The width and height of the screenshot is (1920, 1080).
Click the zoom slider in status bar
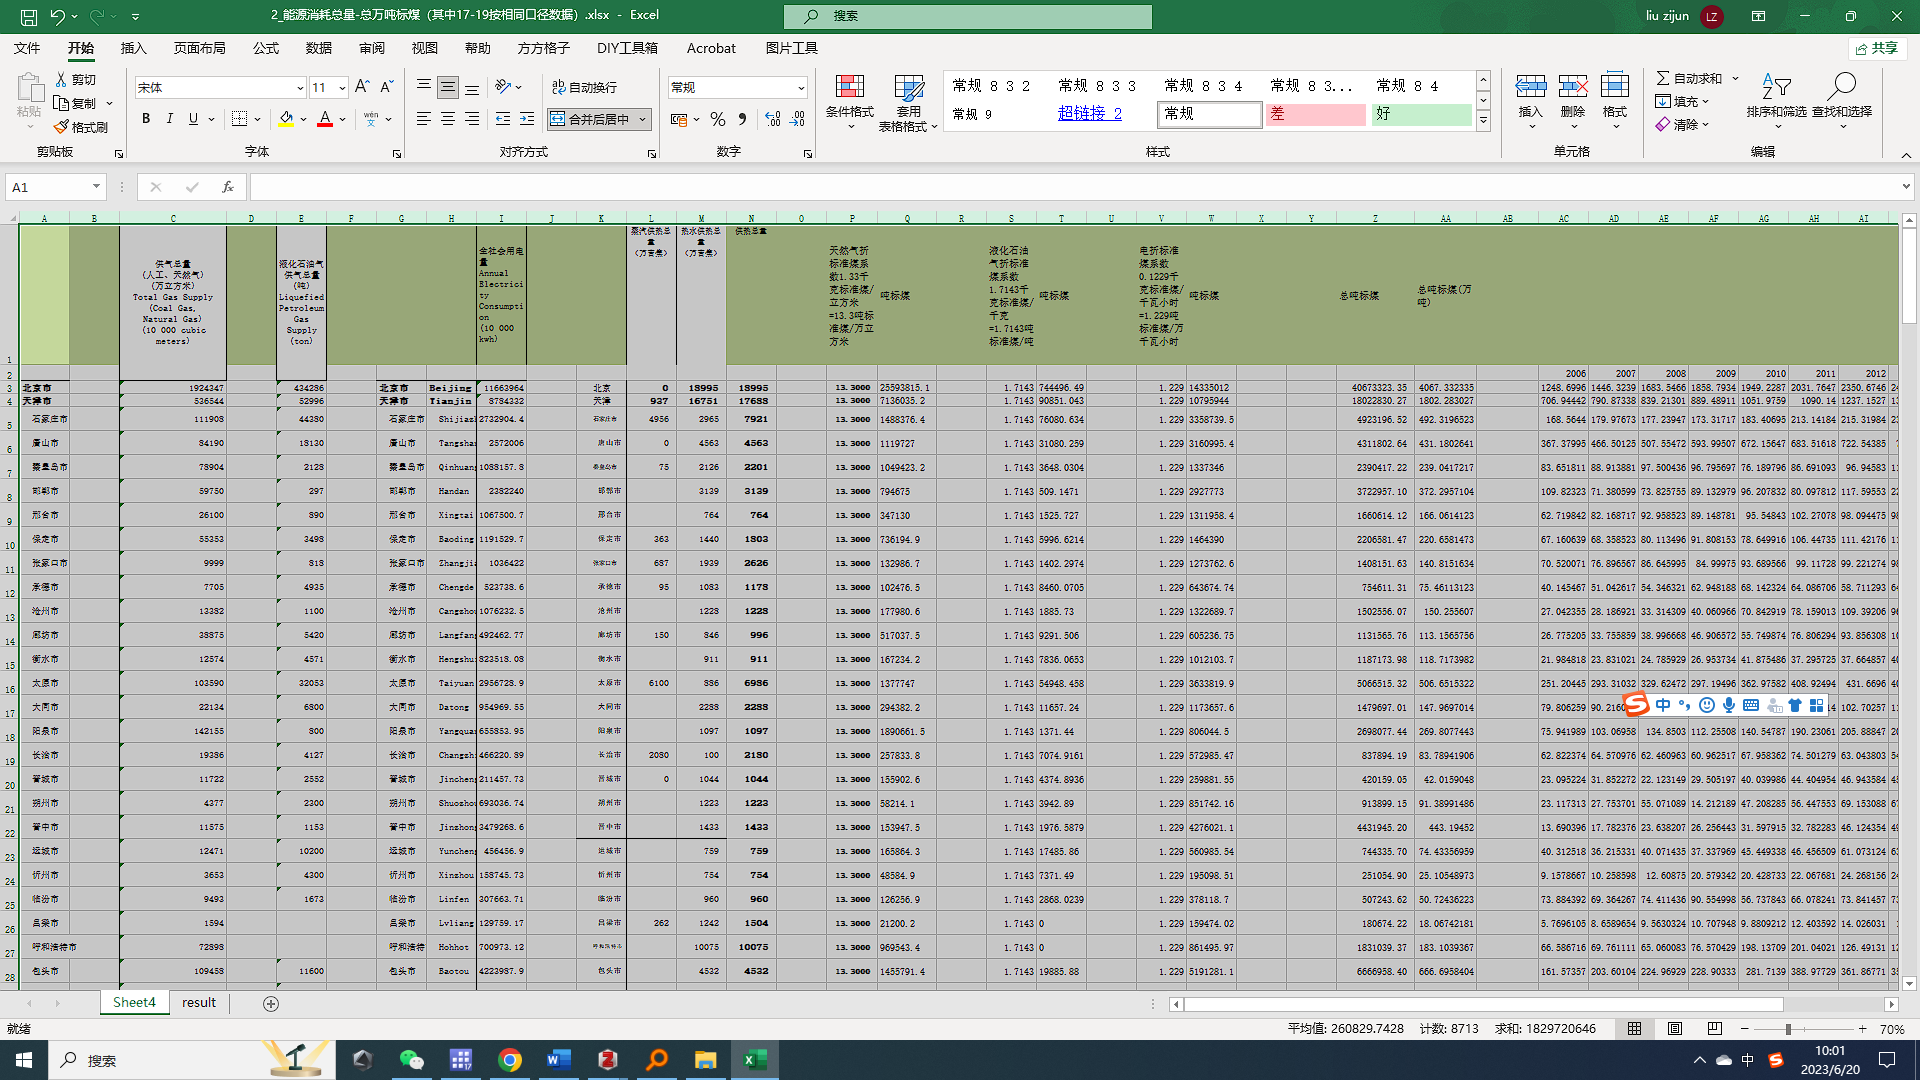click(x=1788, y=1029)
